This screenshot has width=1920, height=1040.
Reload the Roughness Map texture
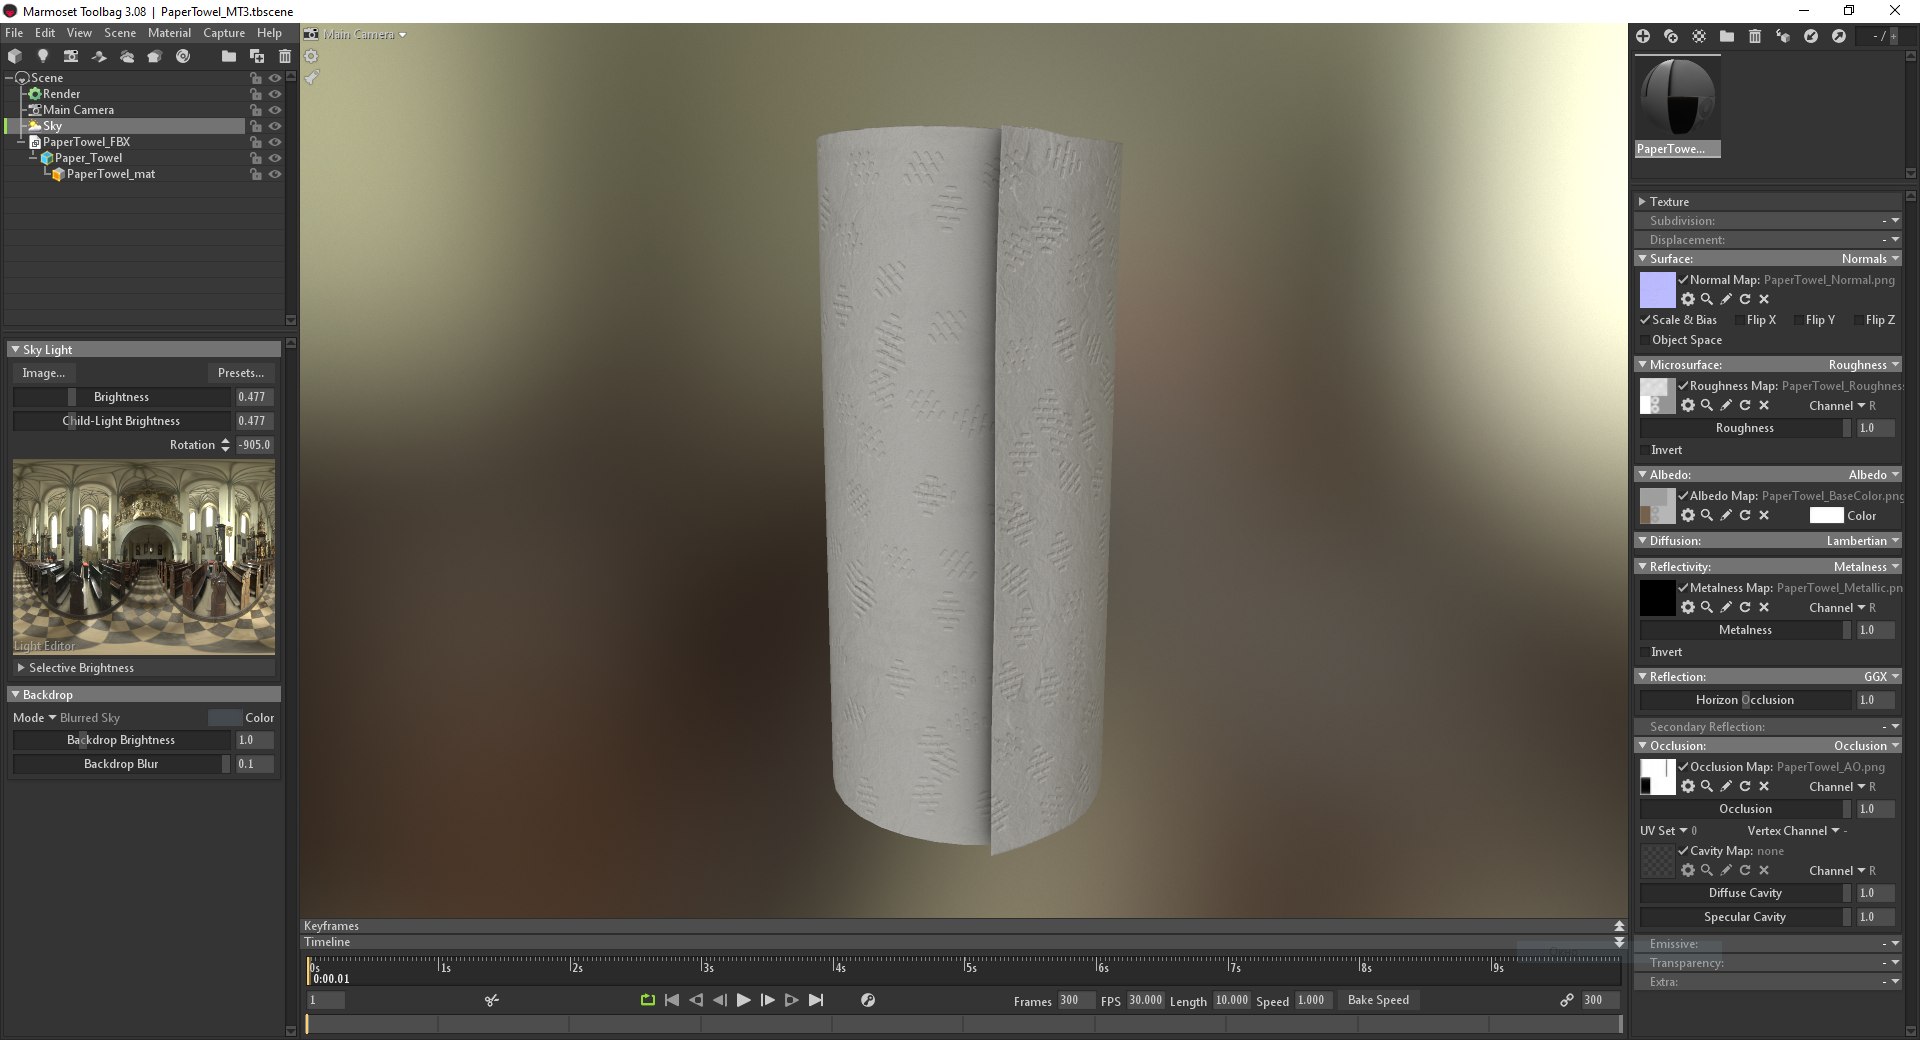pyautogui.click(x=1745, y=405)
